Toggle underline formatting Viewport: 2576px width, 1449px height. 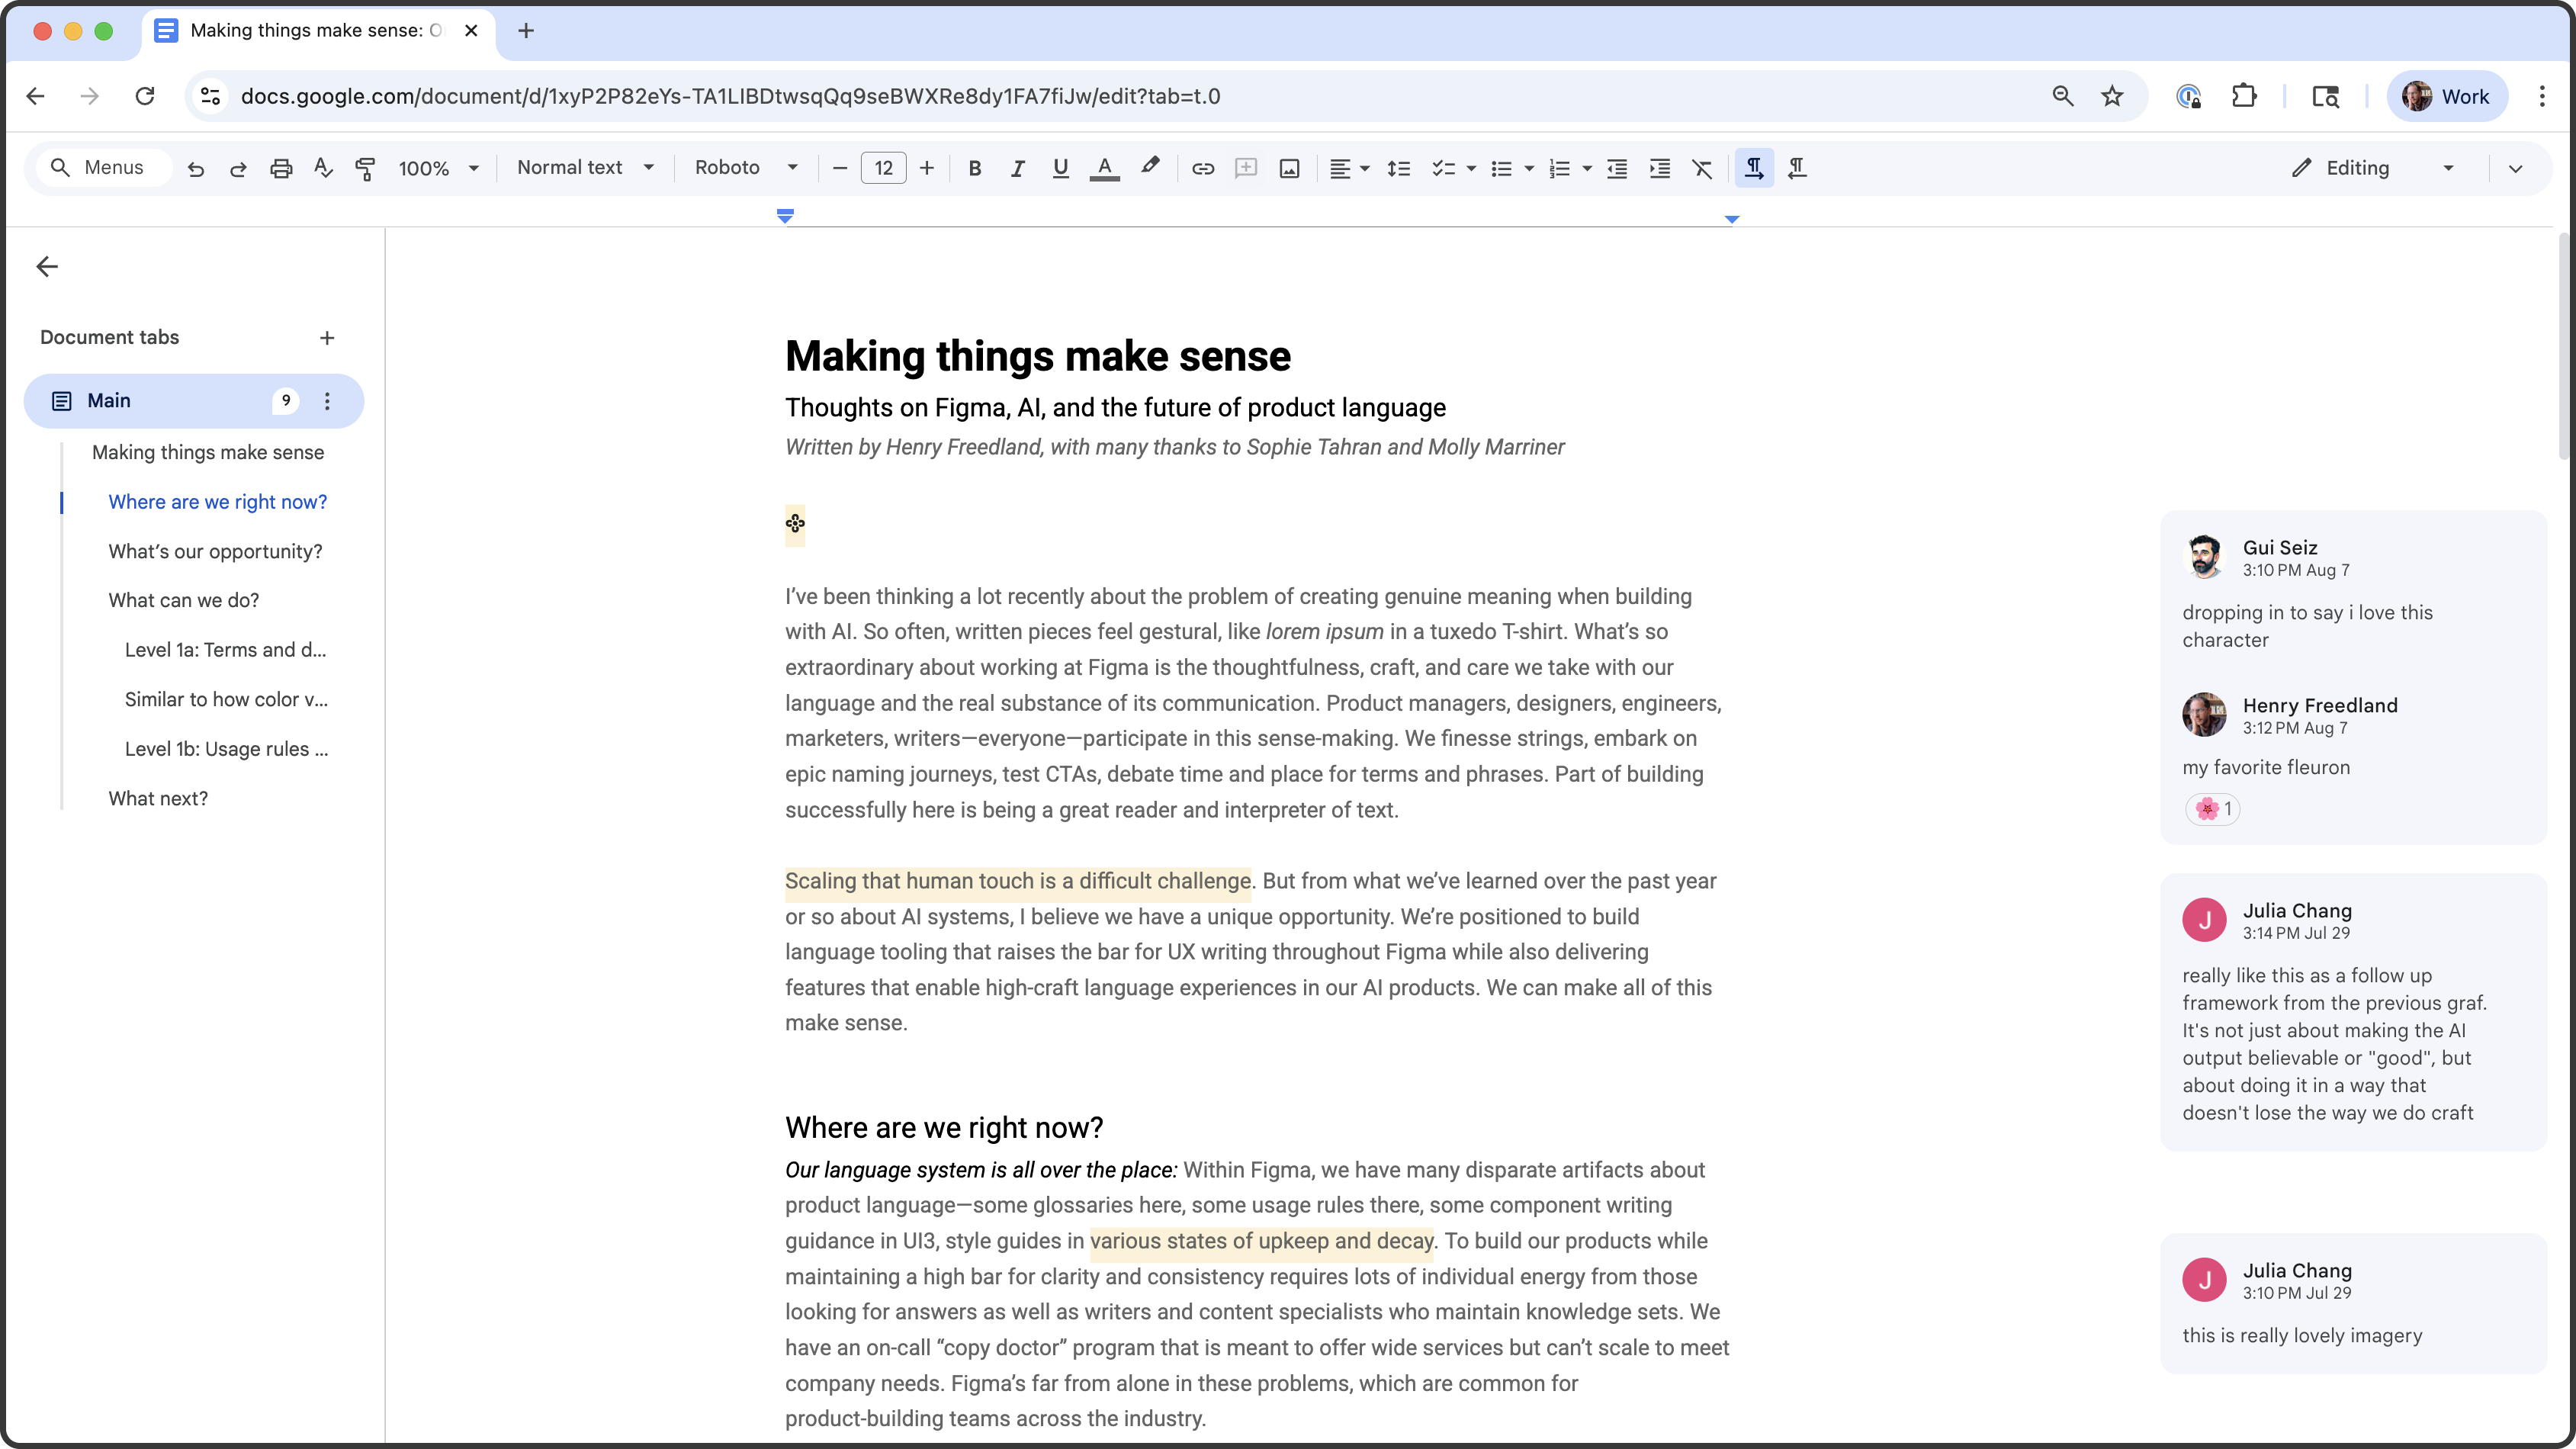point(1060,168)
